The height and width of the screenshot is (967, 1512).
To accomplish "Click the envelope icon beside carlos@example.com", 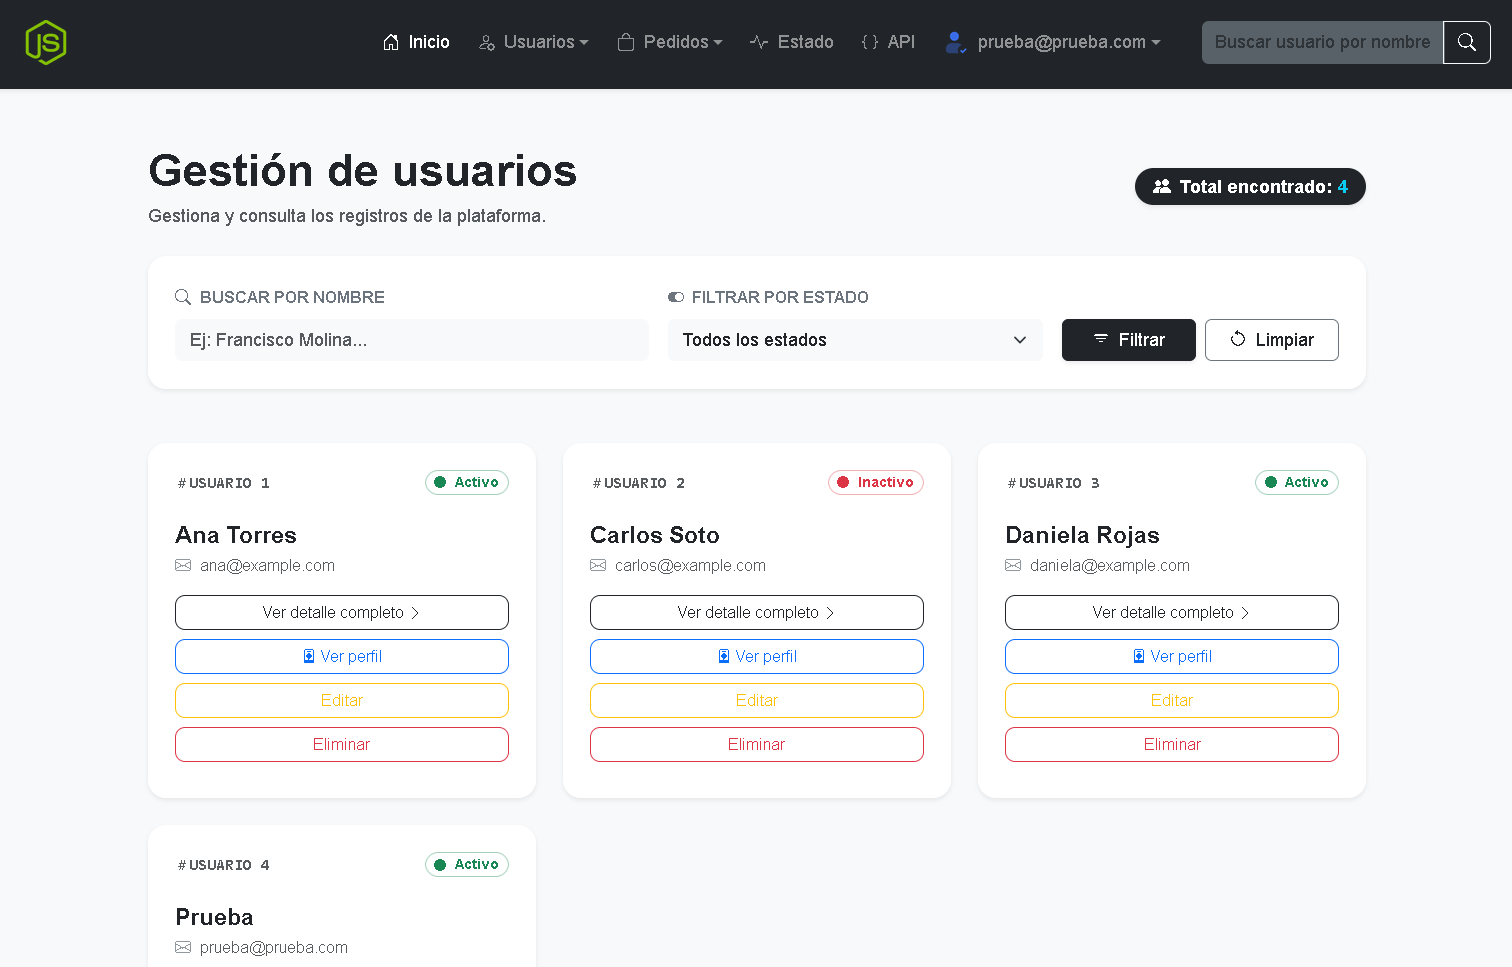I will [598, 565].
